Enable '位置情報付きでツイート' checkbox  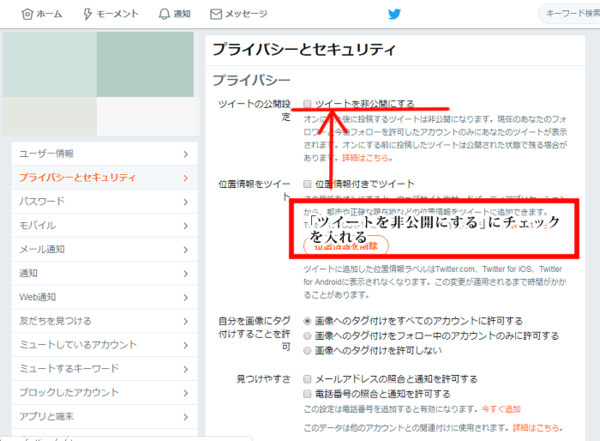[x=307, y=184]
